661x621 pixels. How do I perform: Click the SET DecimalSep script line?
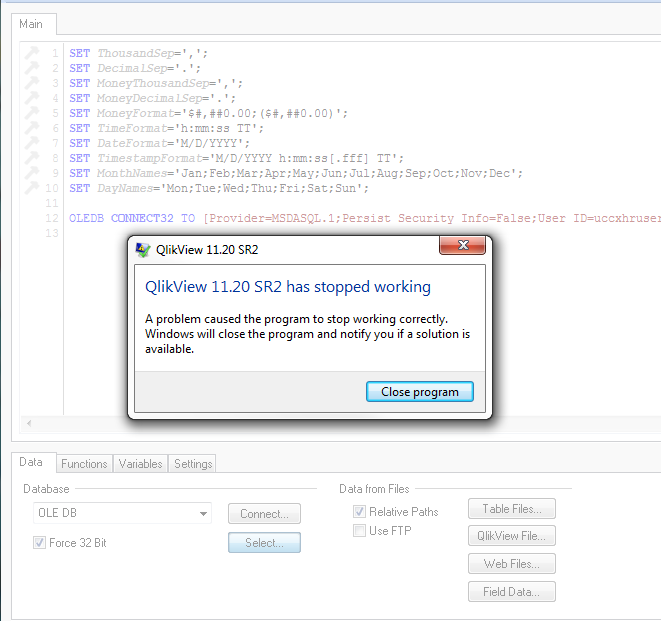[x=135, y=68]
